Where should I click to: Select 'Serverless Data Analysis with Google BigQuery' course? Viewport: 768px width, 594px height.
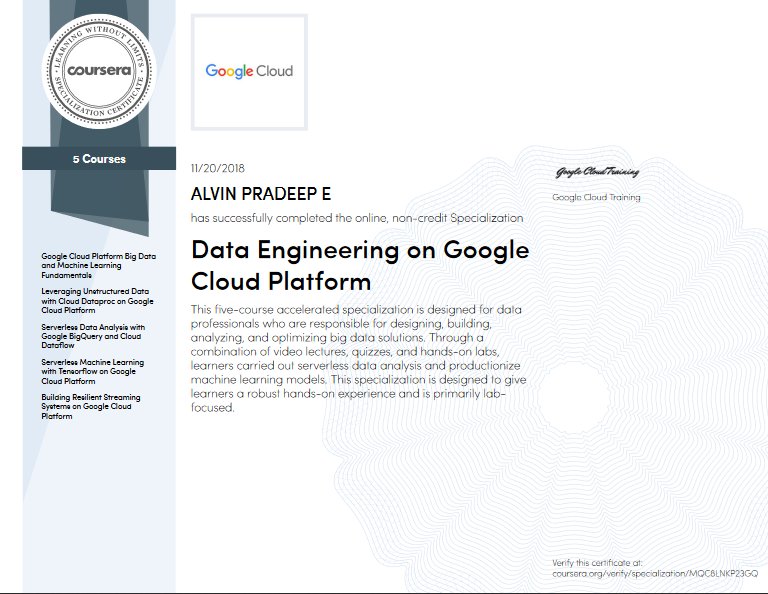(x=93, y=336)
